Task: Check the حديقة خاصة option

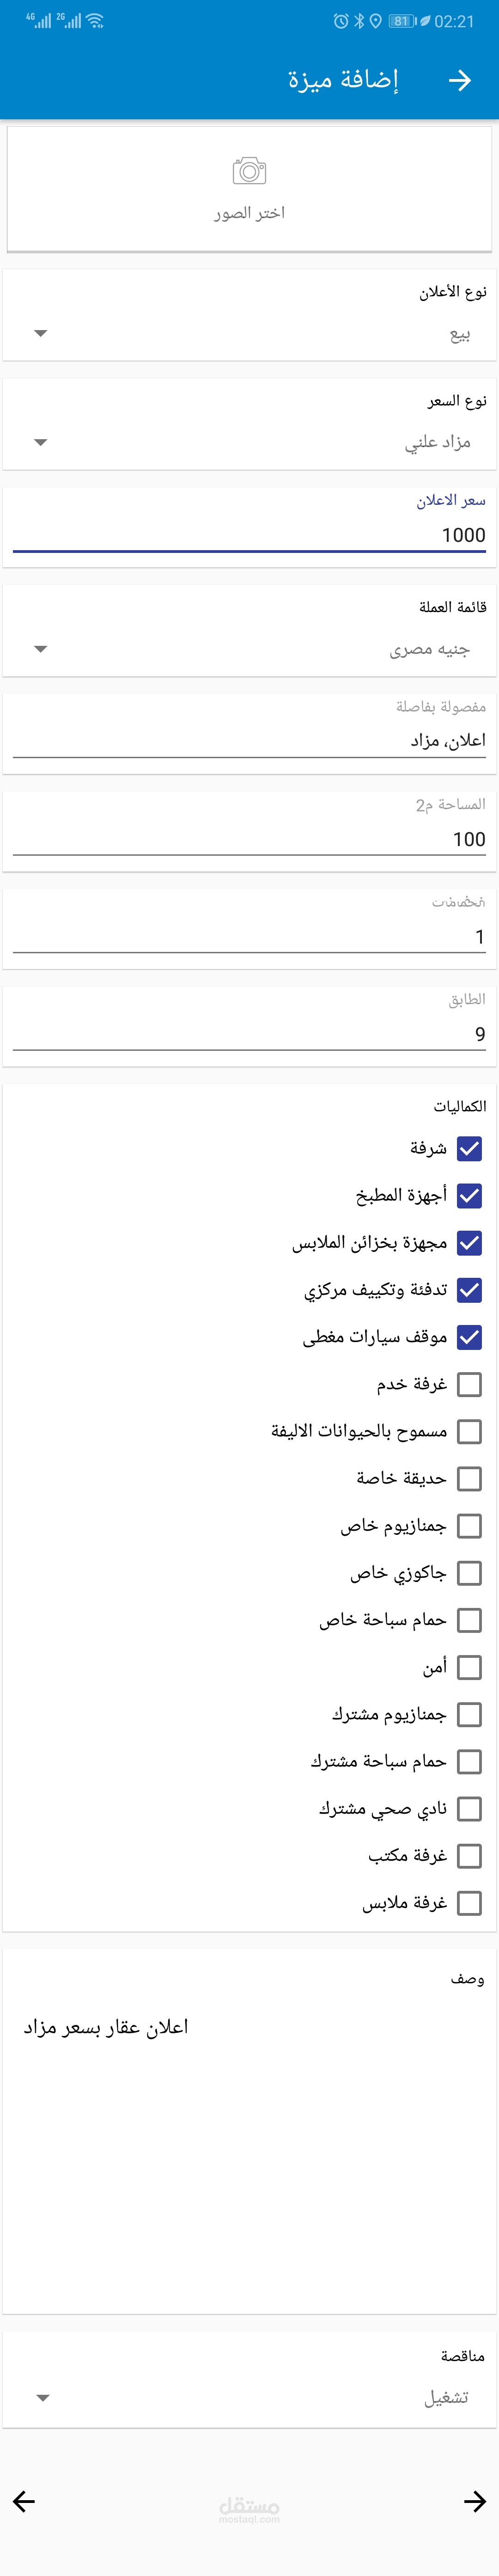Action: (x=469, y=1478)
